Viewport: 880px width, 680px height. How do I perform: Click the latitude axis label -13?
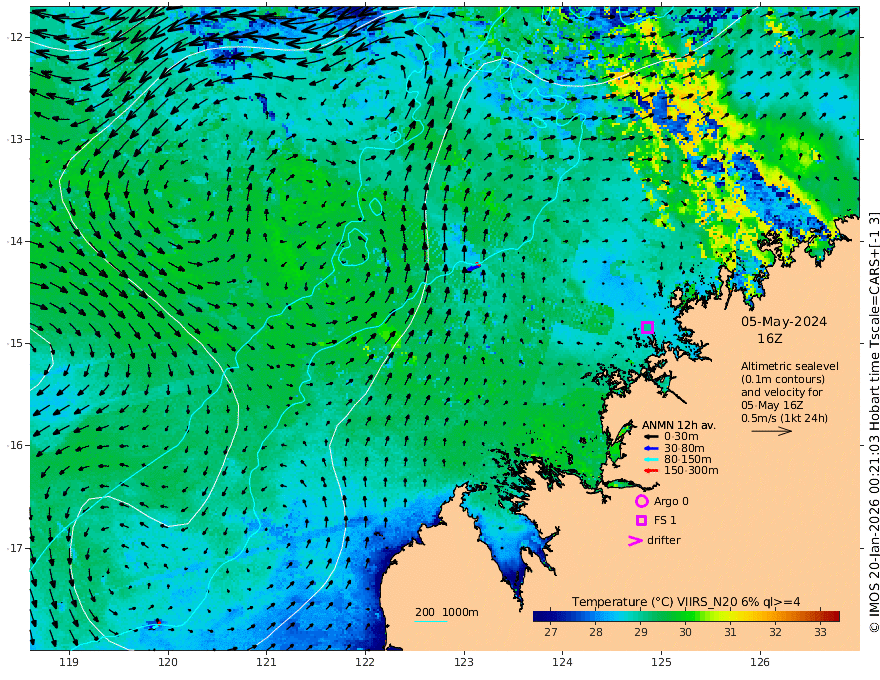point(15,139)
